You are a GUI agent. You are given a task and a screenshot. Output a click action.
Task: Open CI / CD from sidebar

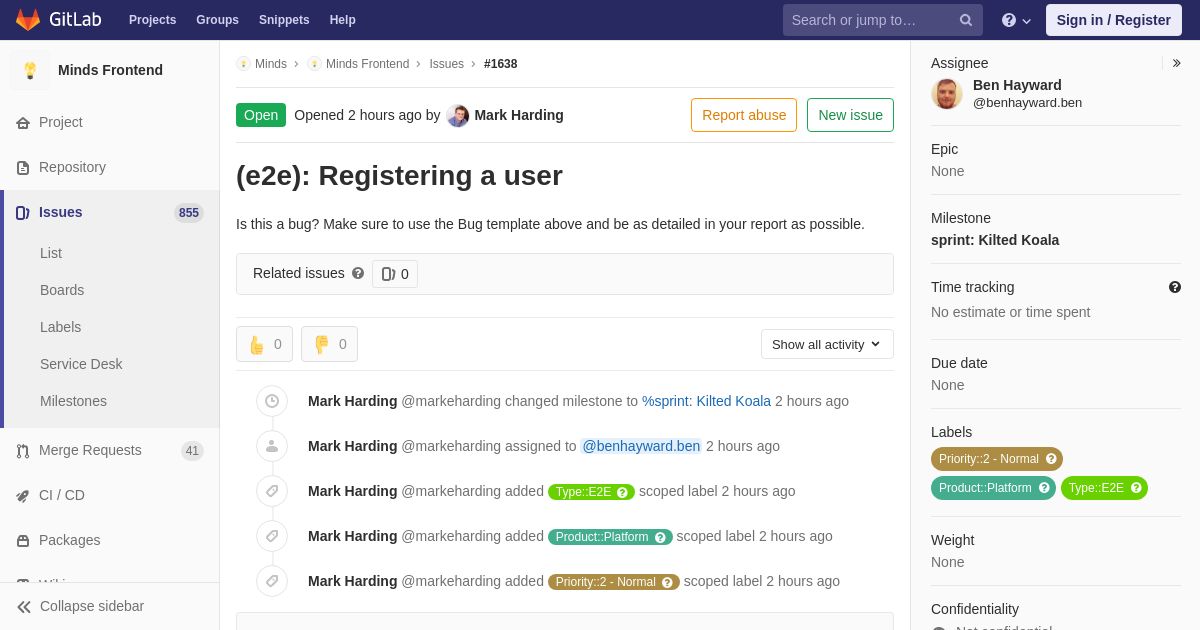(x=62, y=495)
